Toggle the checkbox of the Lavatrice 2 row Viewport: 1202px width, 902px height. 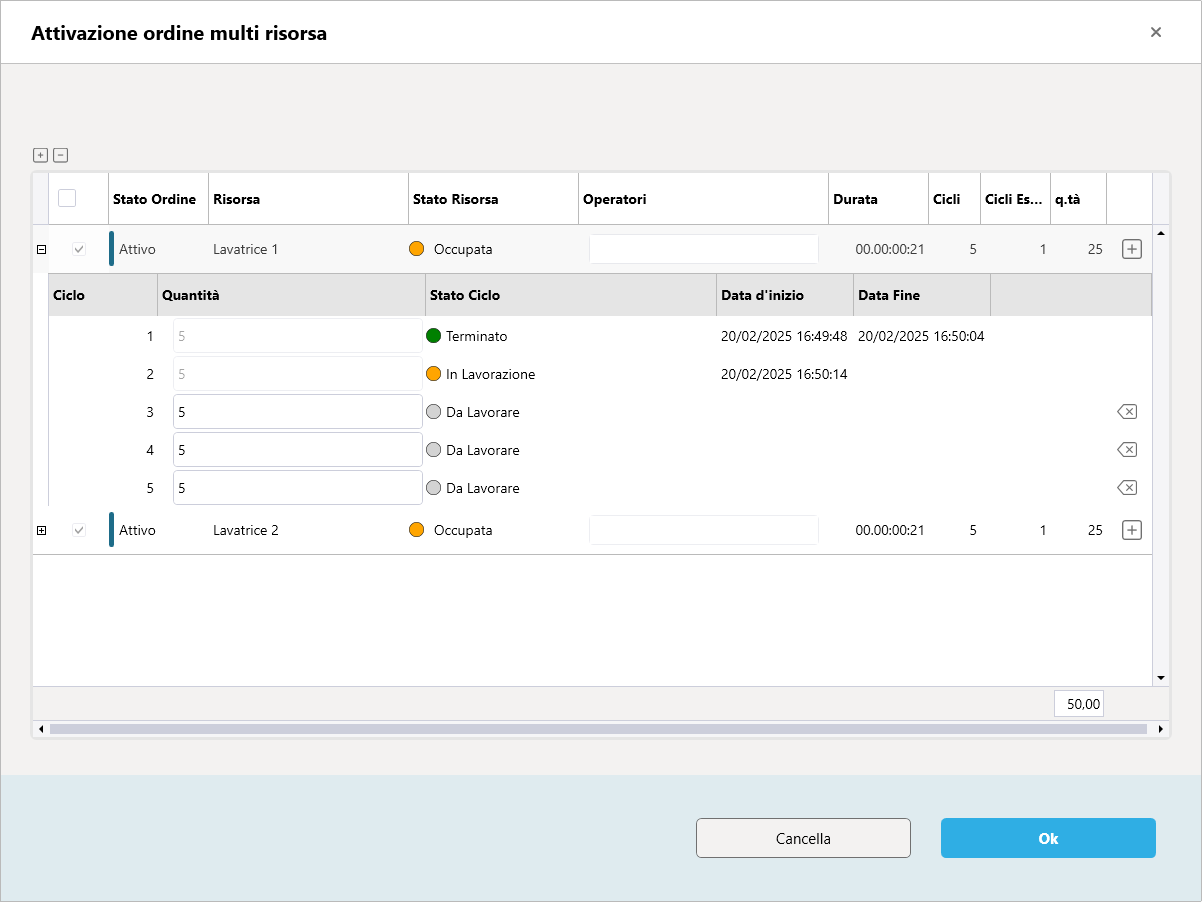click(79, 530)
